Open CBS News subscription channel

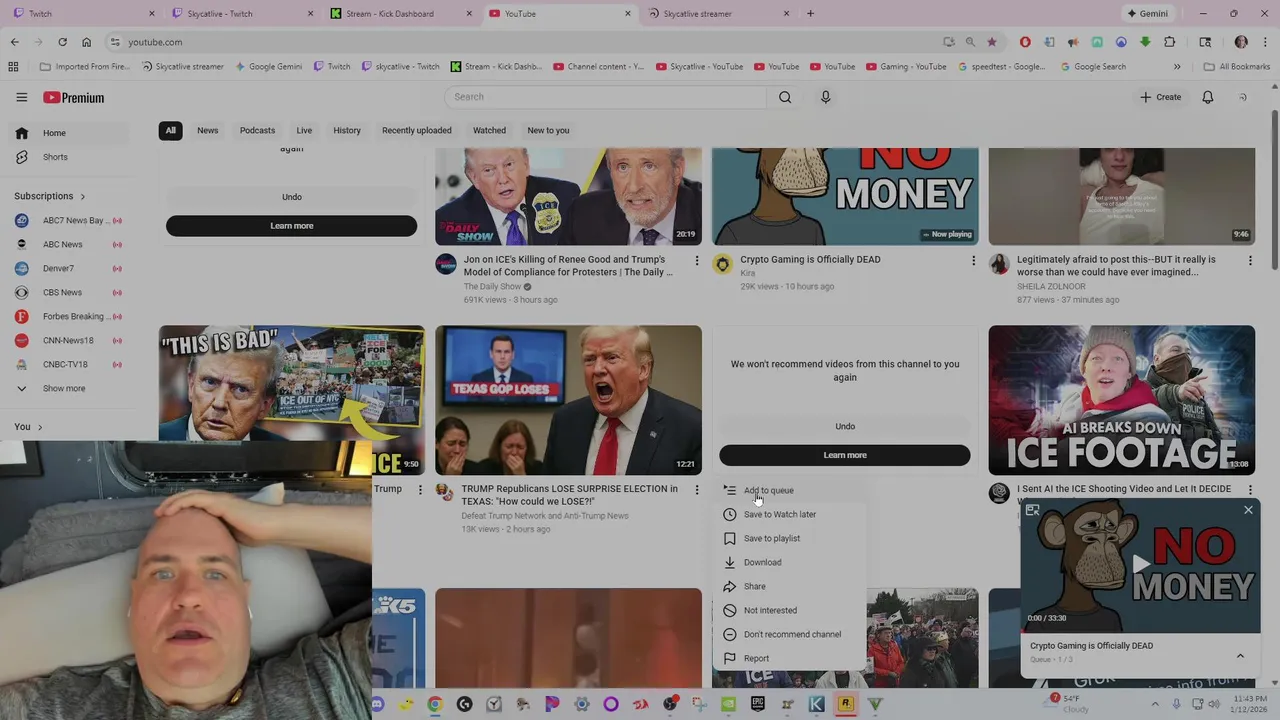[65, 292]
